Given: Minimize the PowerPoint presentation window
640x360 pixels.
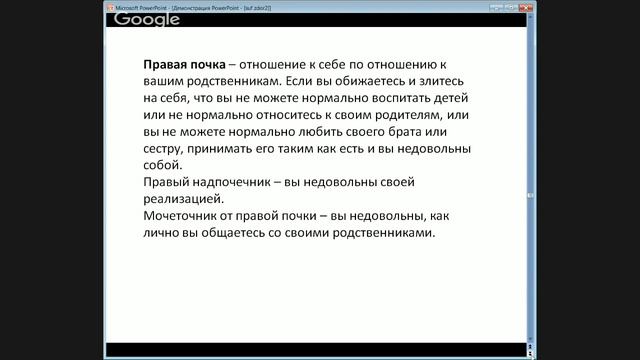Looking at the screenshot, I should 496,7.
